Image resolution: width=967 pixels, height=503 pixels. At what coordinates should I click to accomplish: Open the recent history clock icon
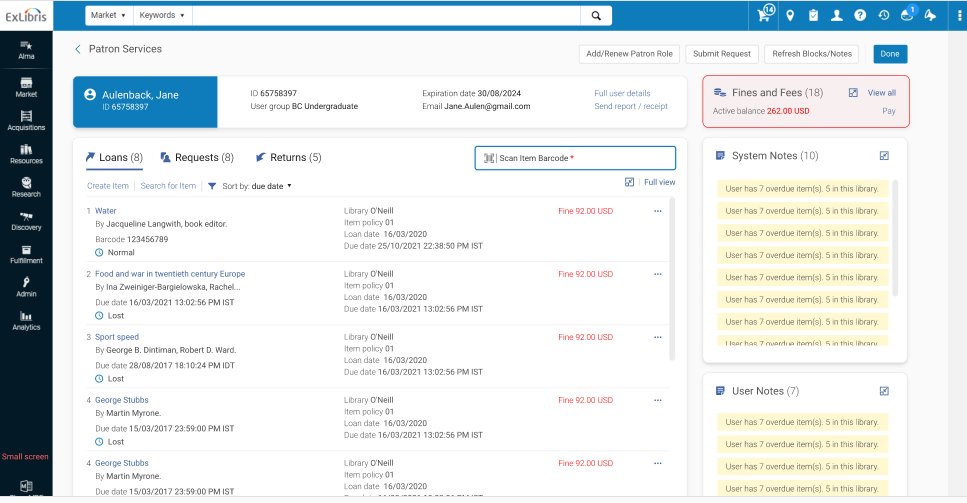coord(884,16)
